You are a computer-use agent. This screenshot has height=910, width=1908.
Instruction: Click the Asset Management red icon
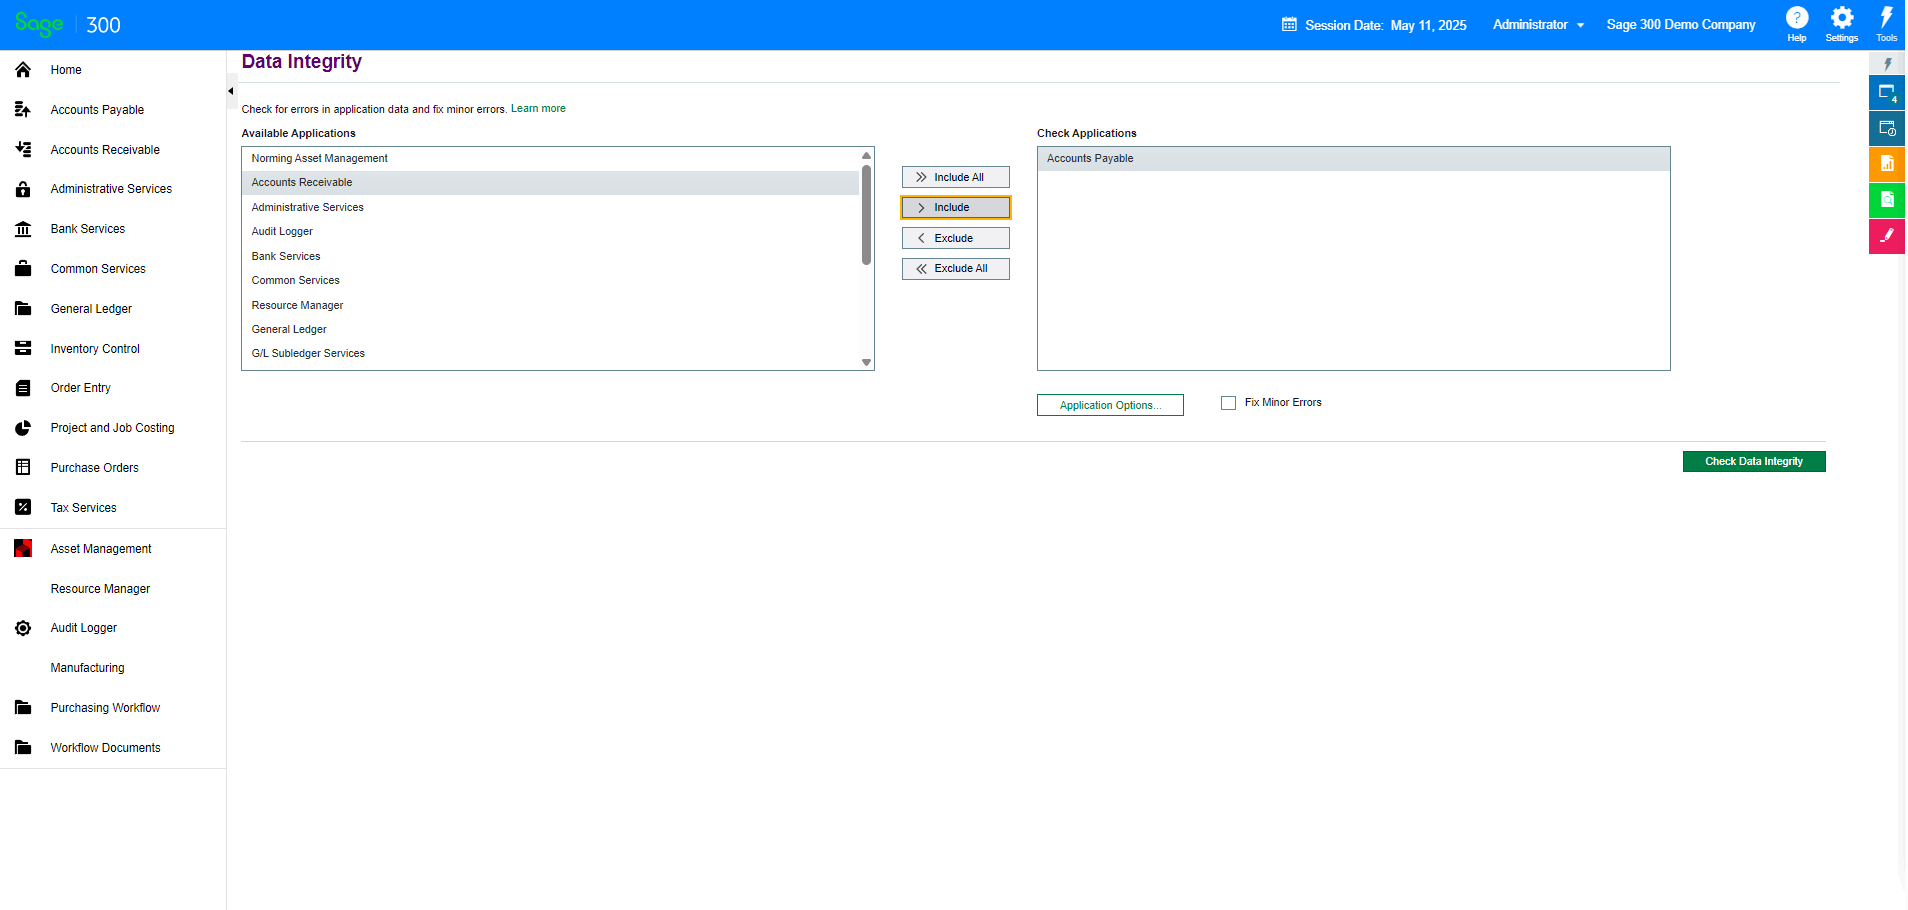tap(23, 549)
